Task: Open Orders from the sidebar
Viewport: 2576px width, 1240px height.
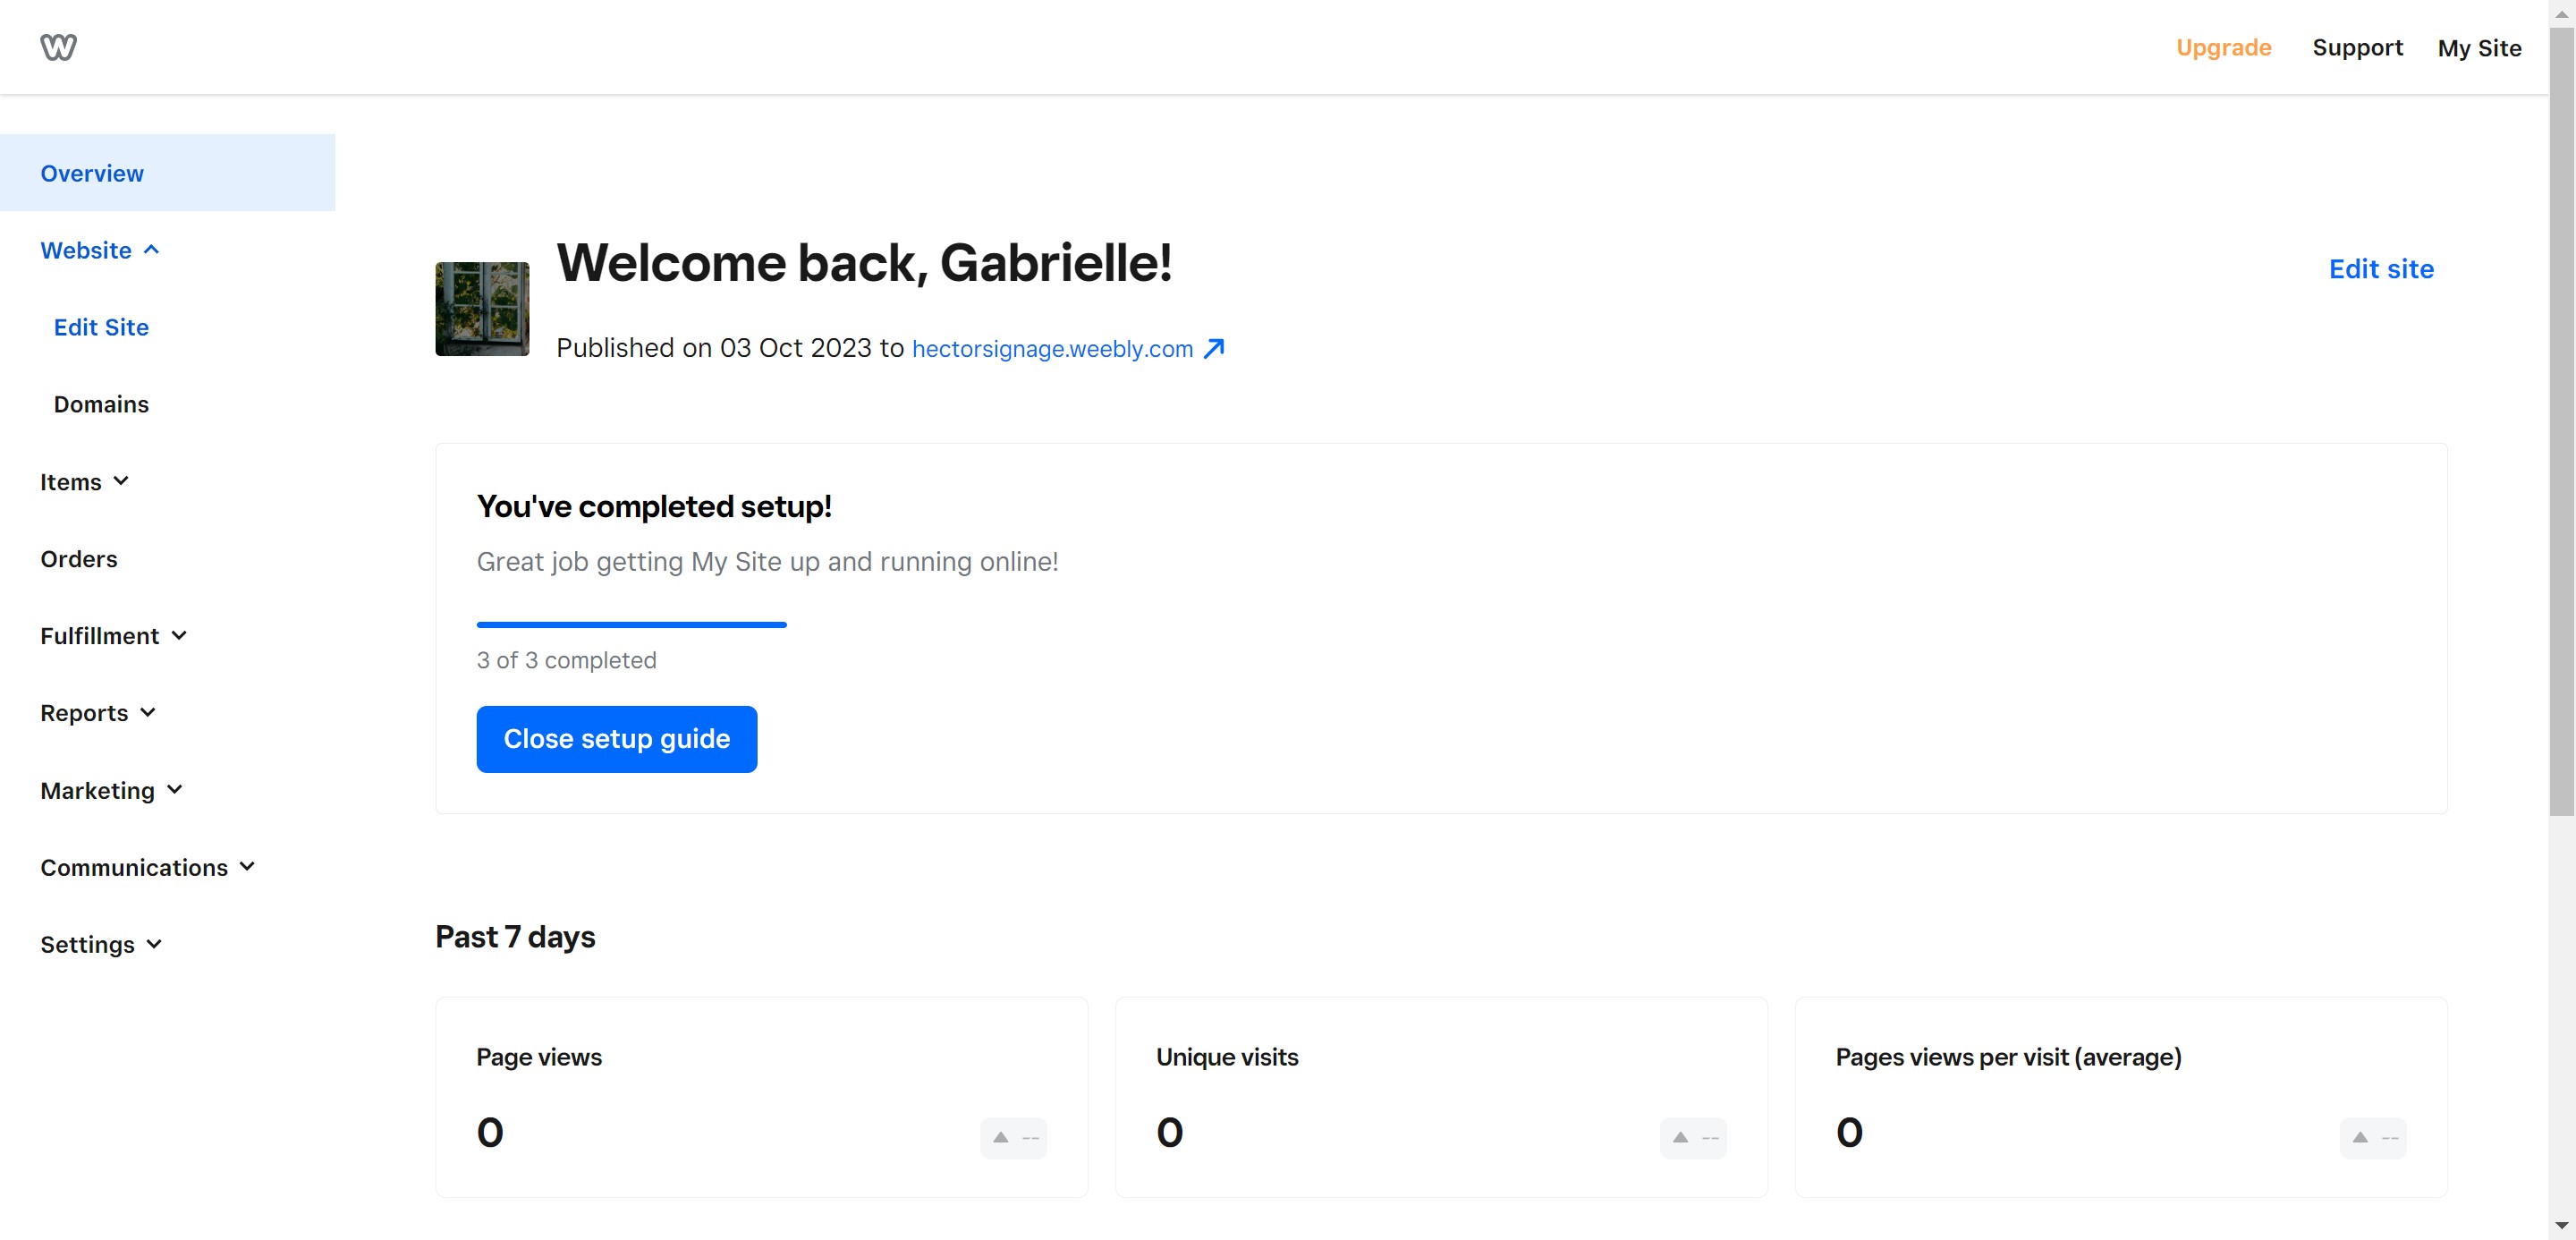Action: point(79,559)
